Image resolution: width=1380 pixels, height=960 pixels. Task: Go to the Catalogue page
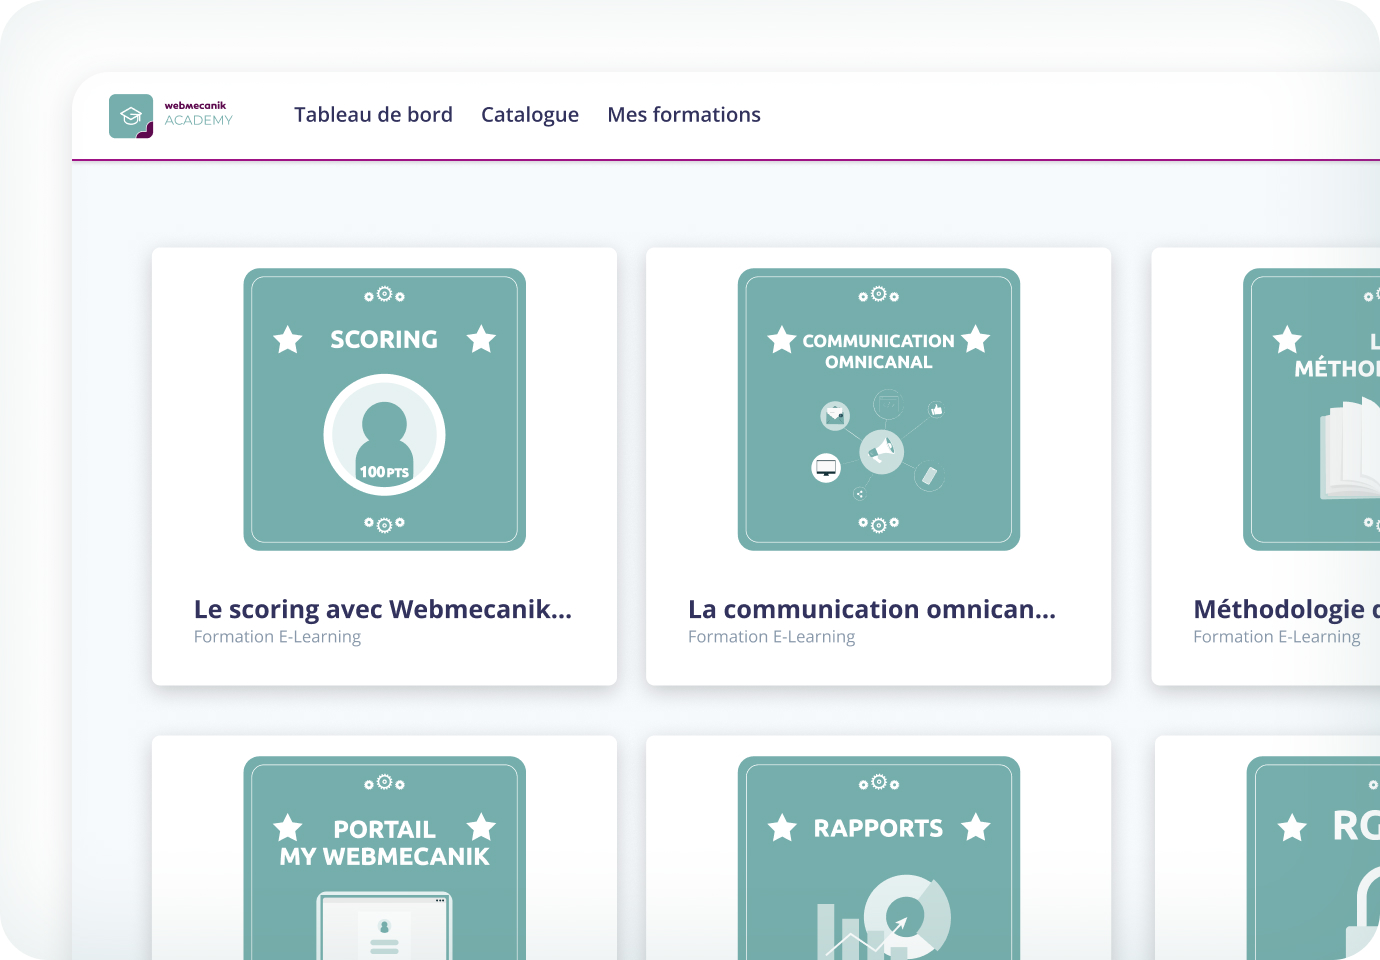529,115
